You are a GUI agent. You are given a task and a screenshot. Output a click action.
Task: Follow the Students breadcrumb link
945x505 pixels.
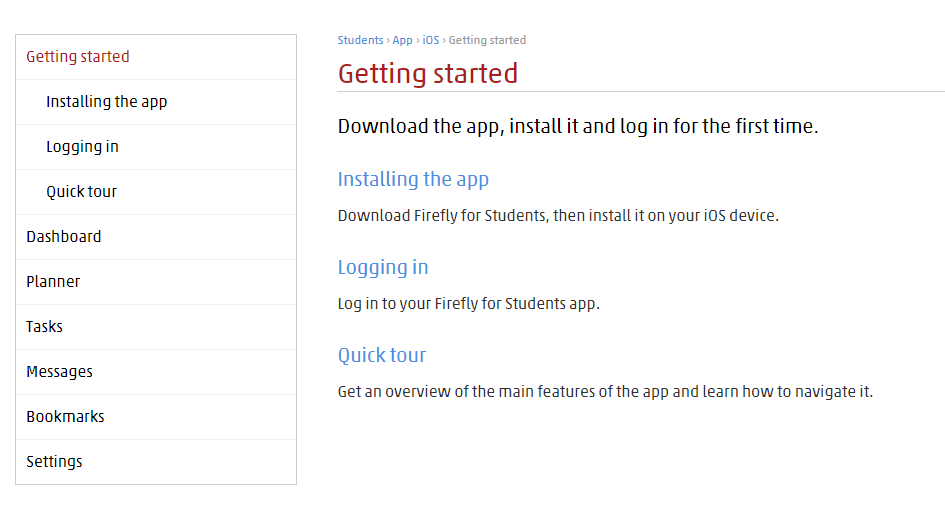(x=360, y=40)
